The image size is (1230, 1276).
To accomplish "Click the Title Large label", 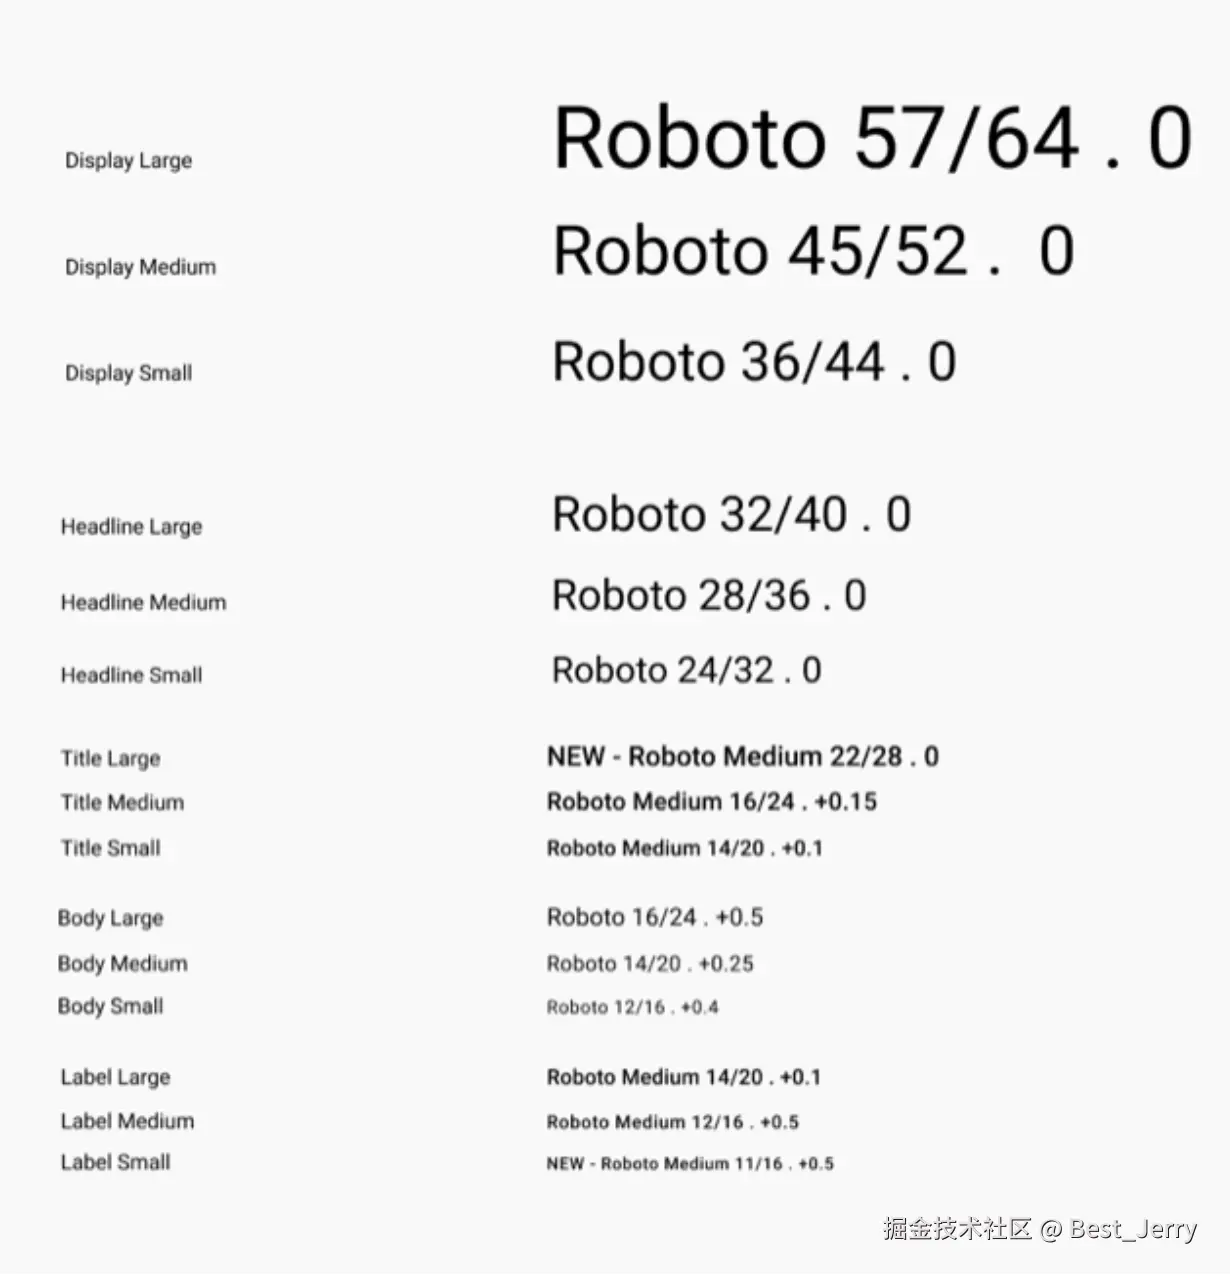I will (x=110, y=758).
